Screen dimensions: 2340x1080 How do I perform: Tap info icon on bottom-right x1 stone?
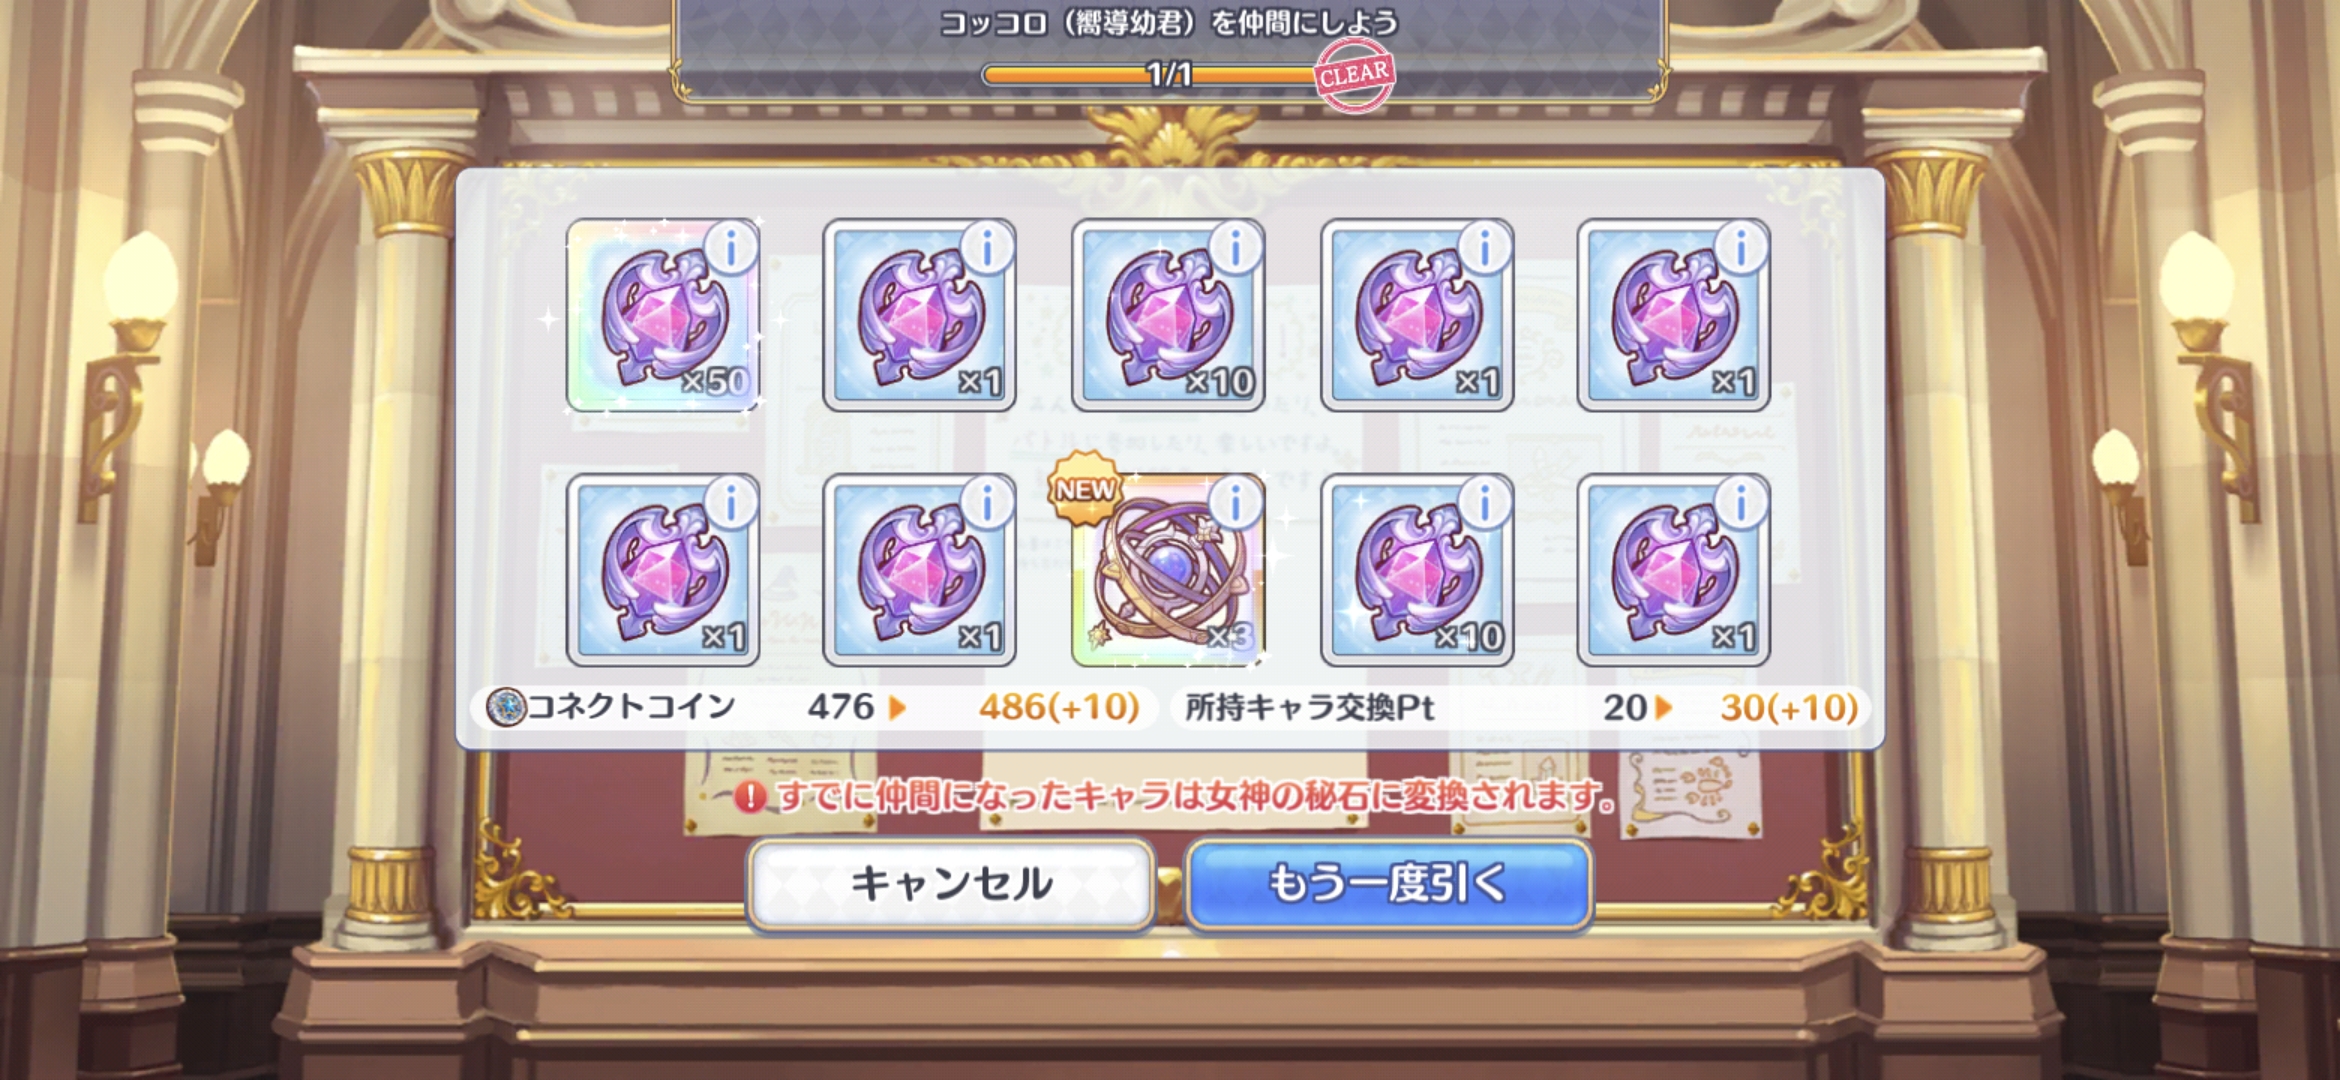pos(1741,501)
